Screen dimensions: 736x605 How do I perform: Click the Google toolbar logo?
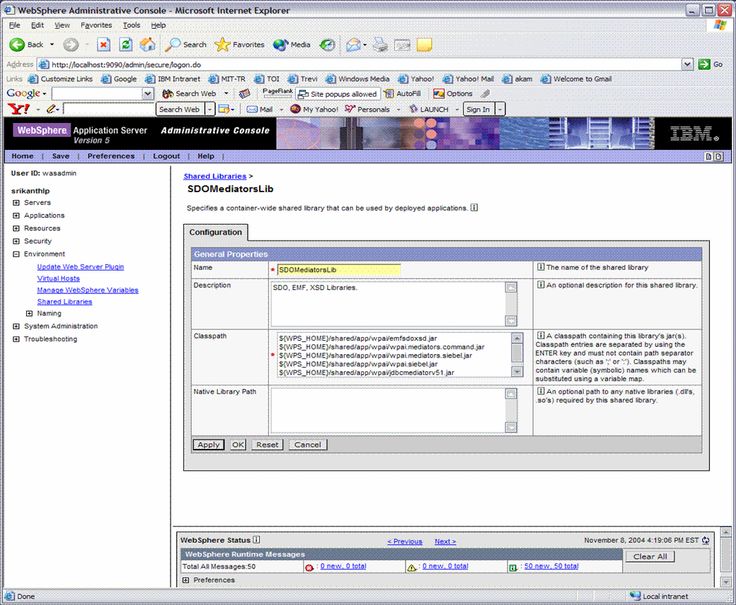point(23,93)
